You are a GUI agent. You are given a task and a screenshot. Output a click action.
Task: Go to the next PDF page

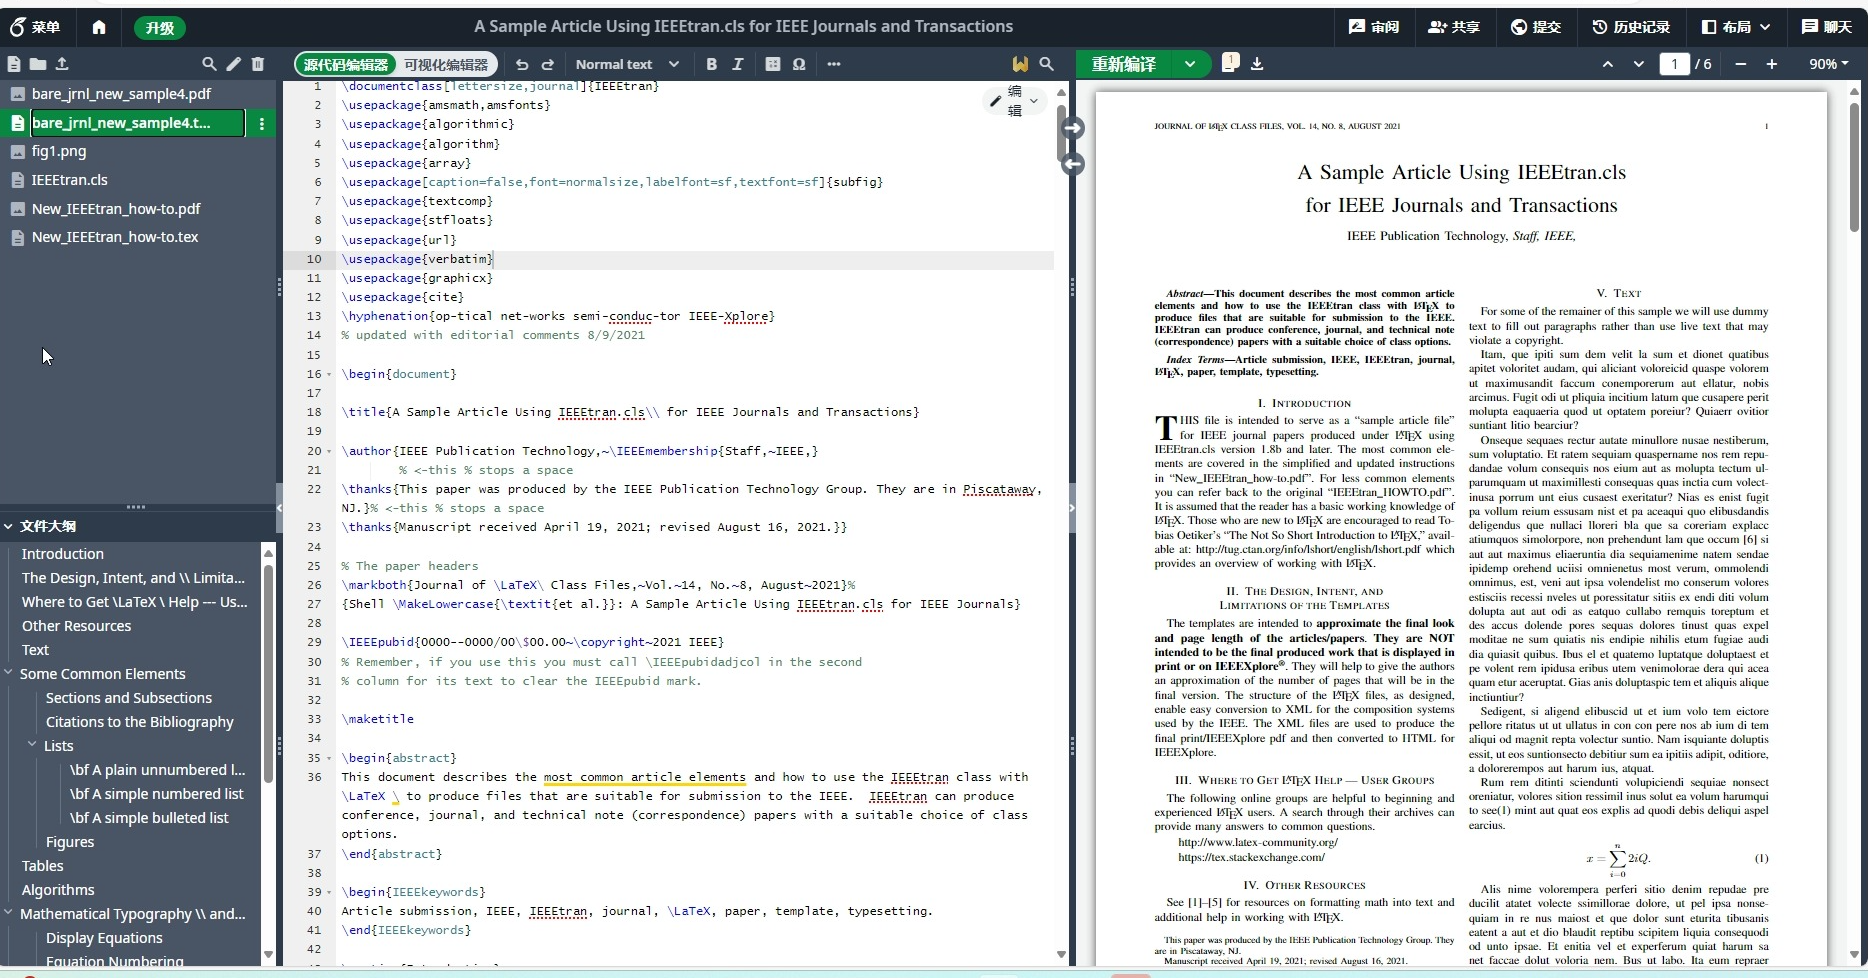pos(1639,64)
